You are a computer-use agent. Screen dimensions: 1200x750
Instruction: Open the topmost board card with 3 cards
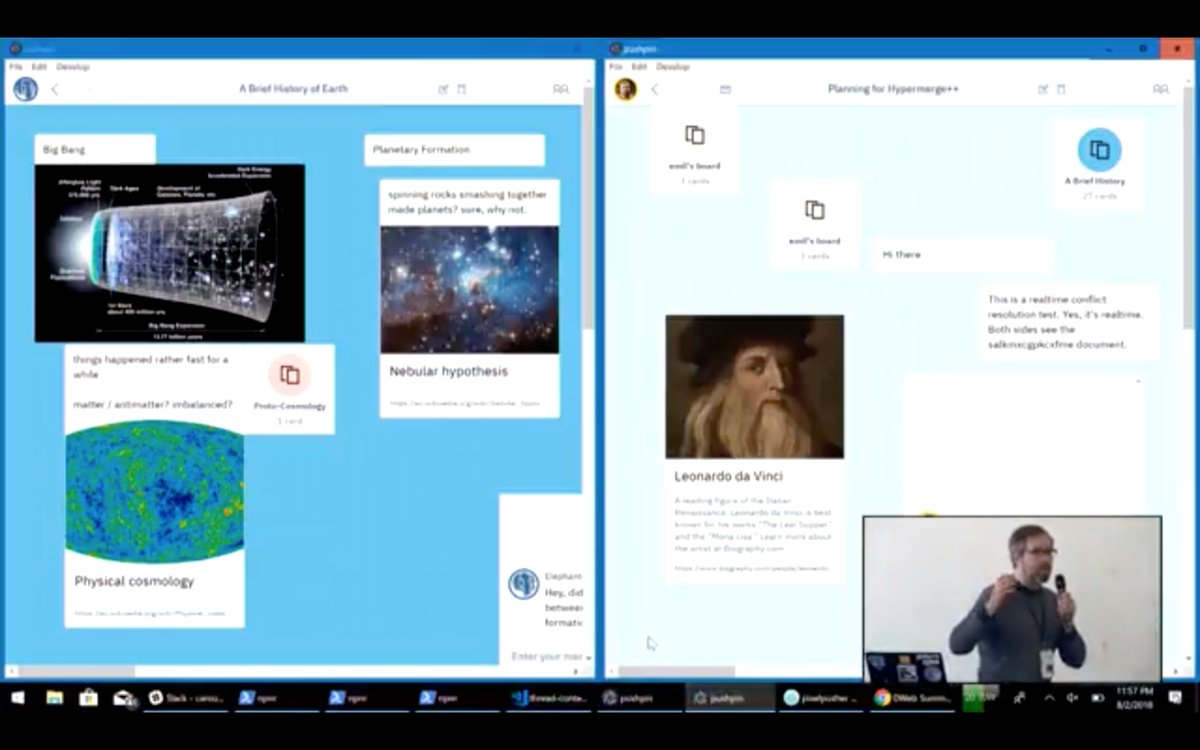[695, 148]
